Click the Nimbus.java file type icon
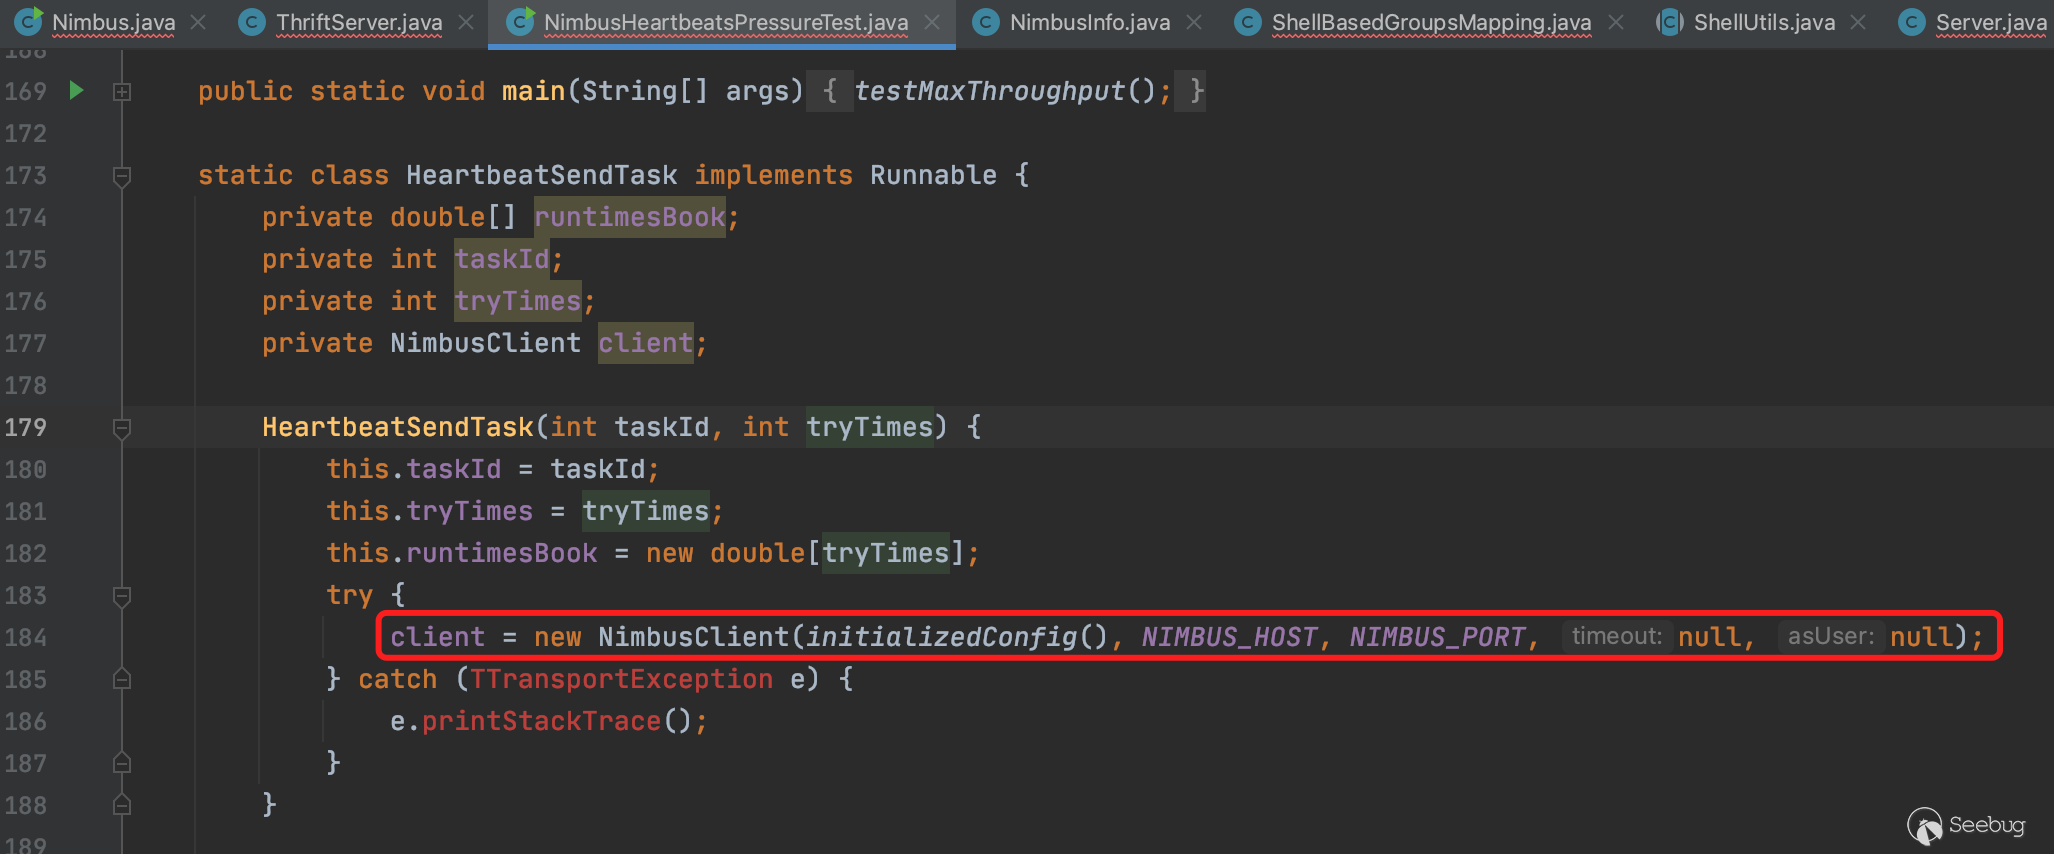The height and width of the screenshot is (854, 2054). [28, 21]
